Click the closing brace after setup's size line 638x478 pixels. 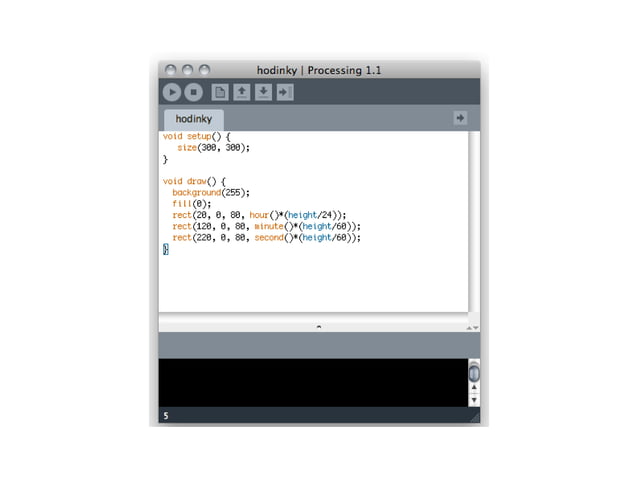pyautogui.click(x=165, y=159)
